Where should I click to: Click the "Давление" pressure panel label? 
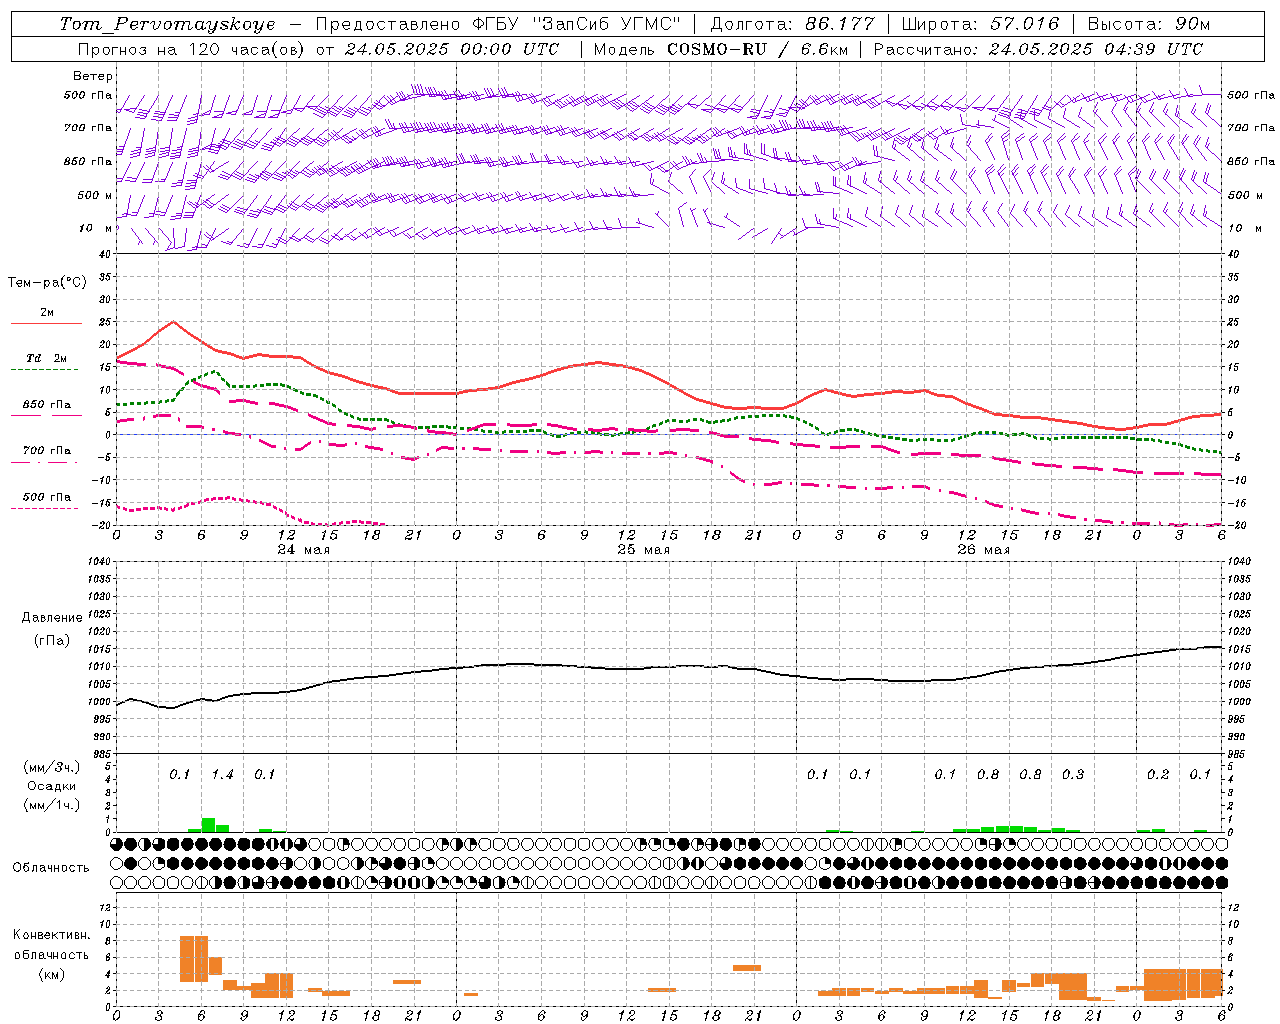coord(52,618)
